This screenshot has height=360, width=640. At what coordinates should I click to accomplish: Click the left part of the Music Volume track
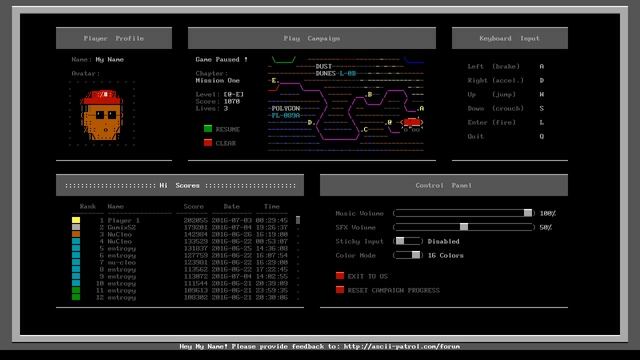pos(429,213)
